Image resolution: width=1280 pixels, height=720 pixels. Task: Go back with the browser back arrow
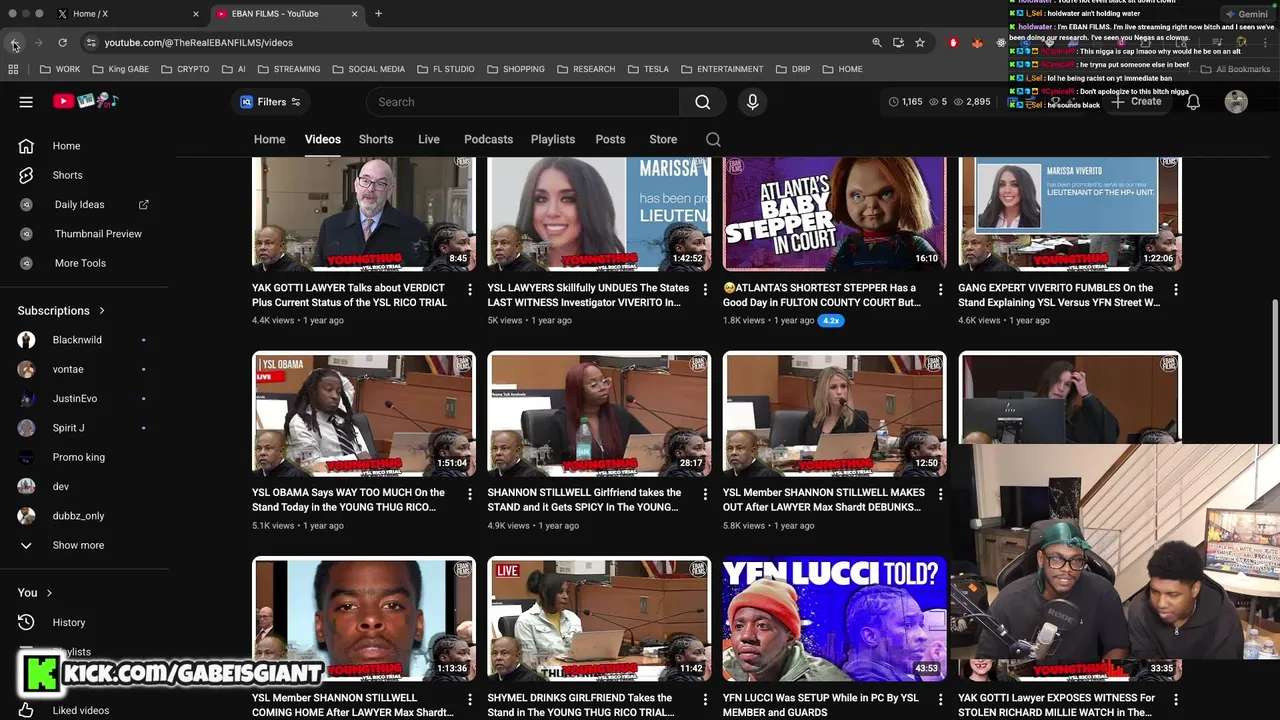point(14,43)
